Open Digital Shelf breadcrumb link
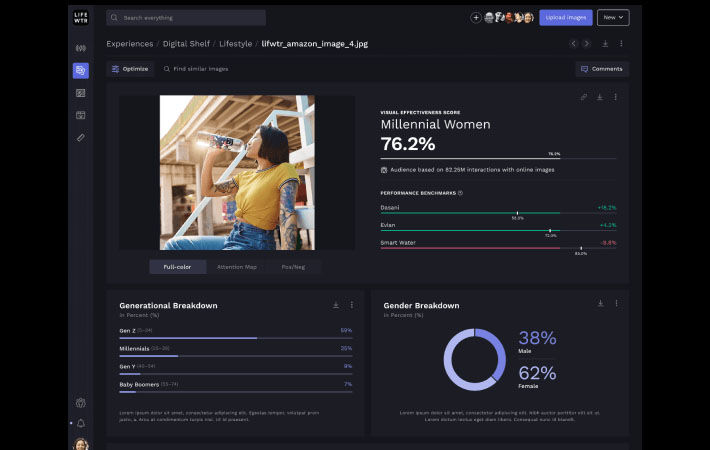 (x=186, y=44)
